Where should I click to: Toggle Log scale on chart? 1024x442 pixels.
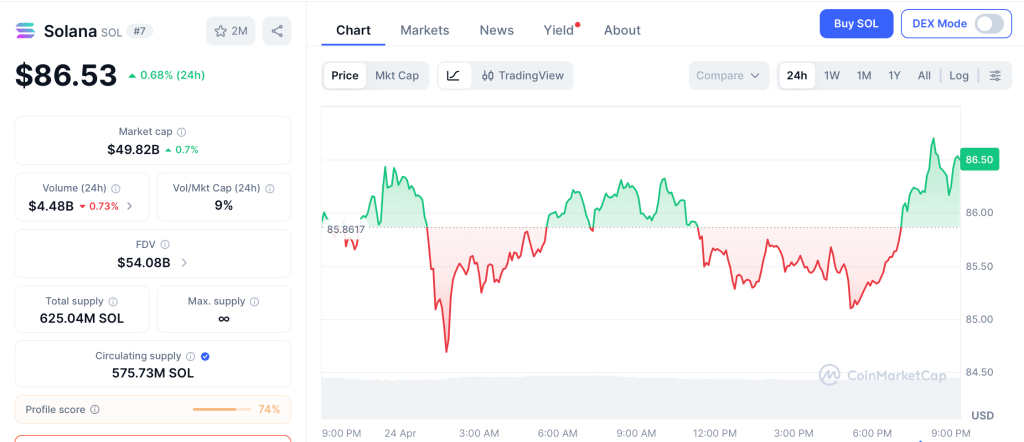click(x=959, y=76)
